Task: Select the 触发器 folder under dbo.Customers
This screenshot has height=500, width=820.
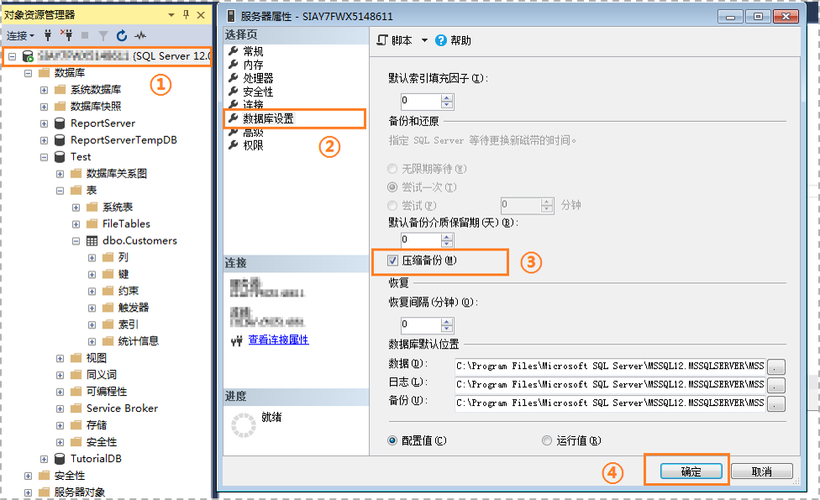Action: tap(133, 308)
